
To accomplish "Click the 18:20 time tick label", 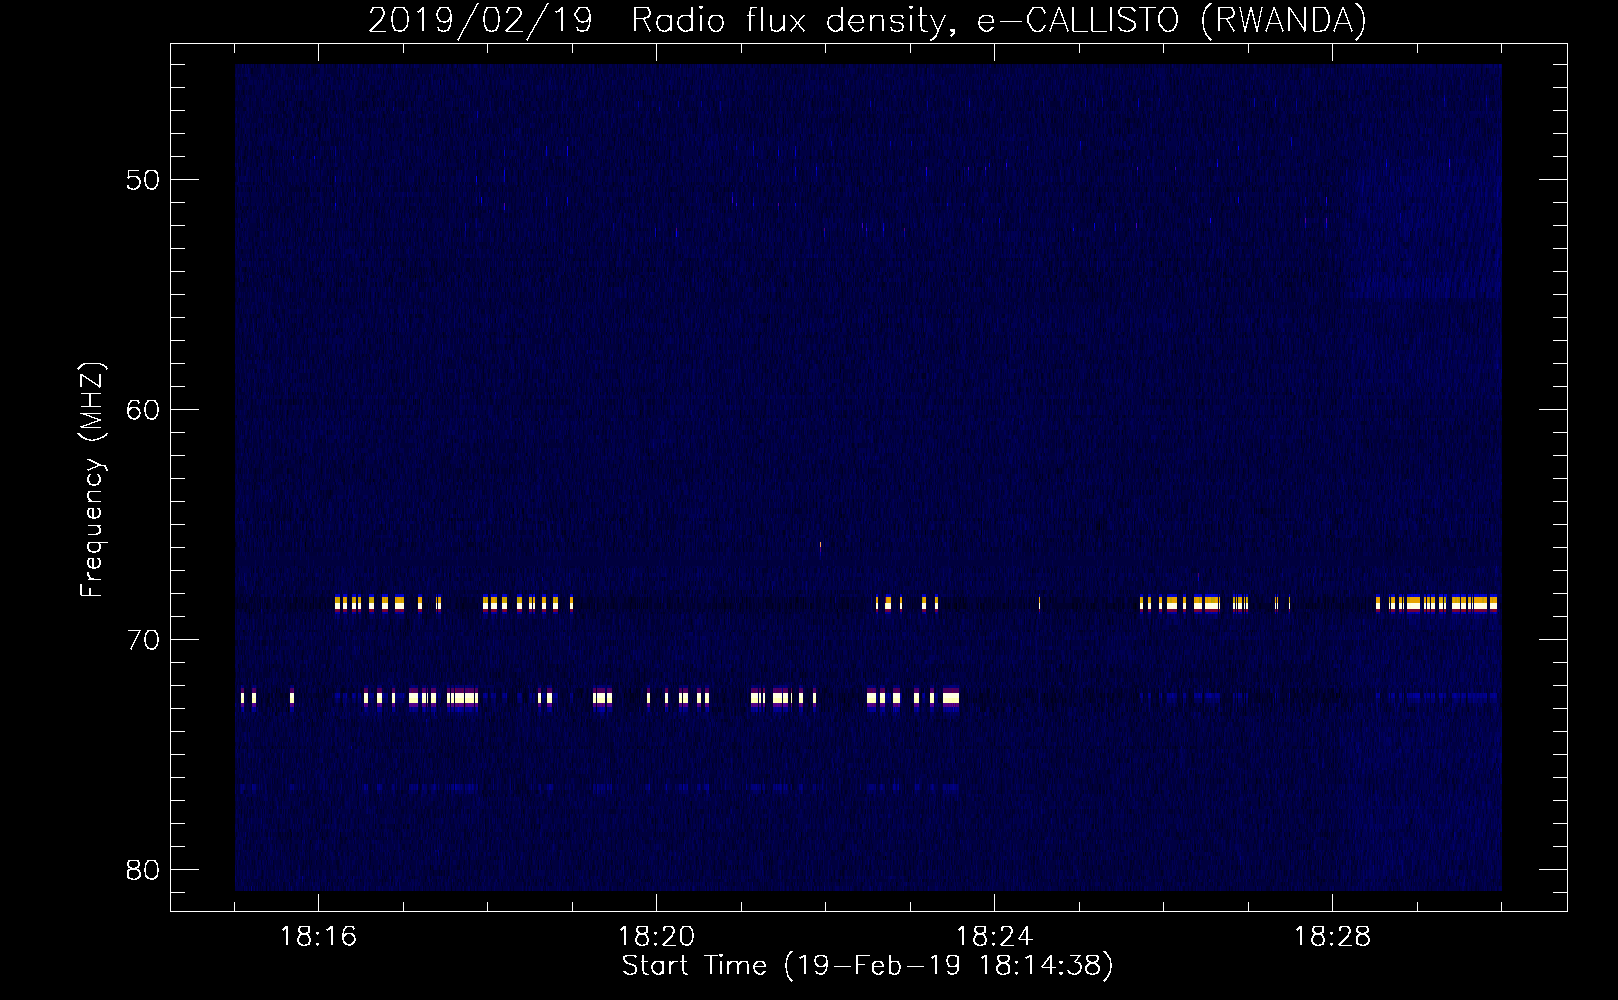I will pos(656,937).
